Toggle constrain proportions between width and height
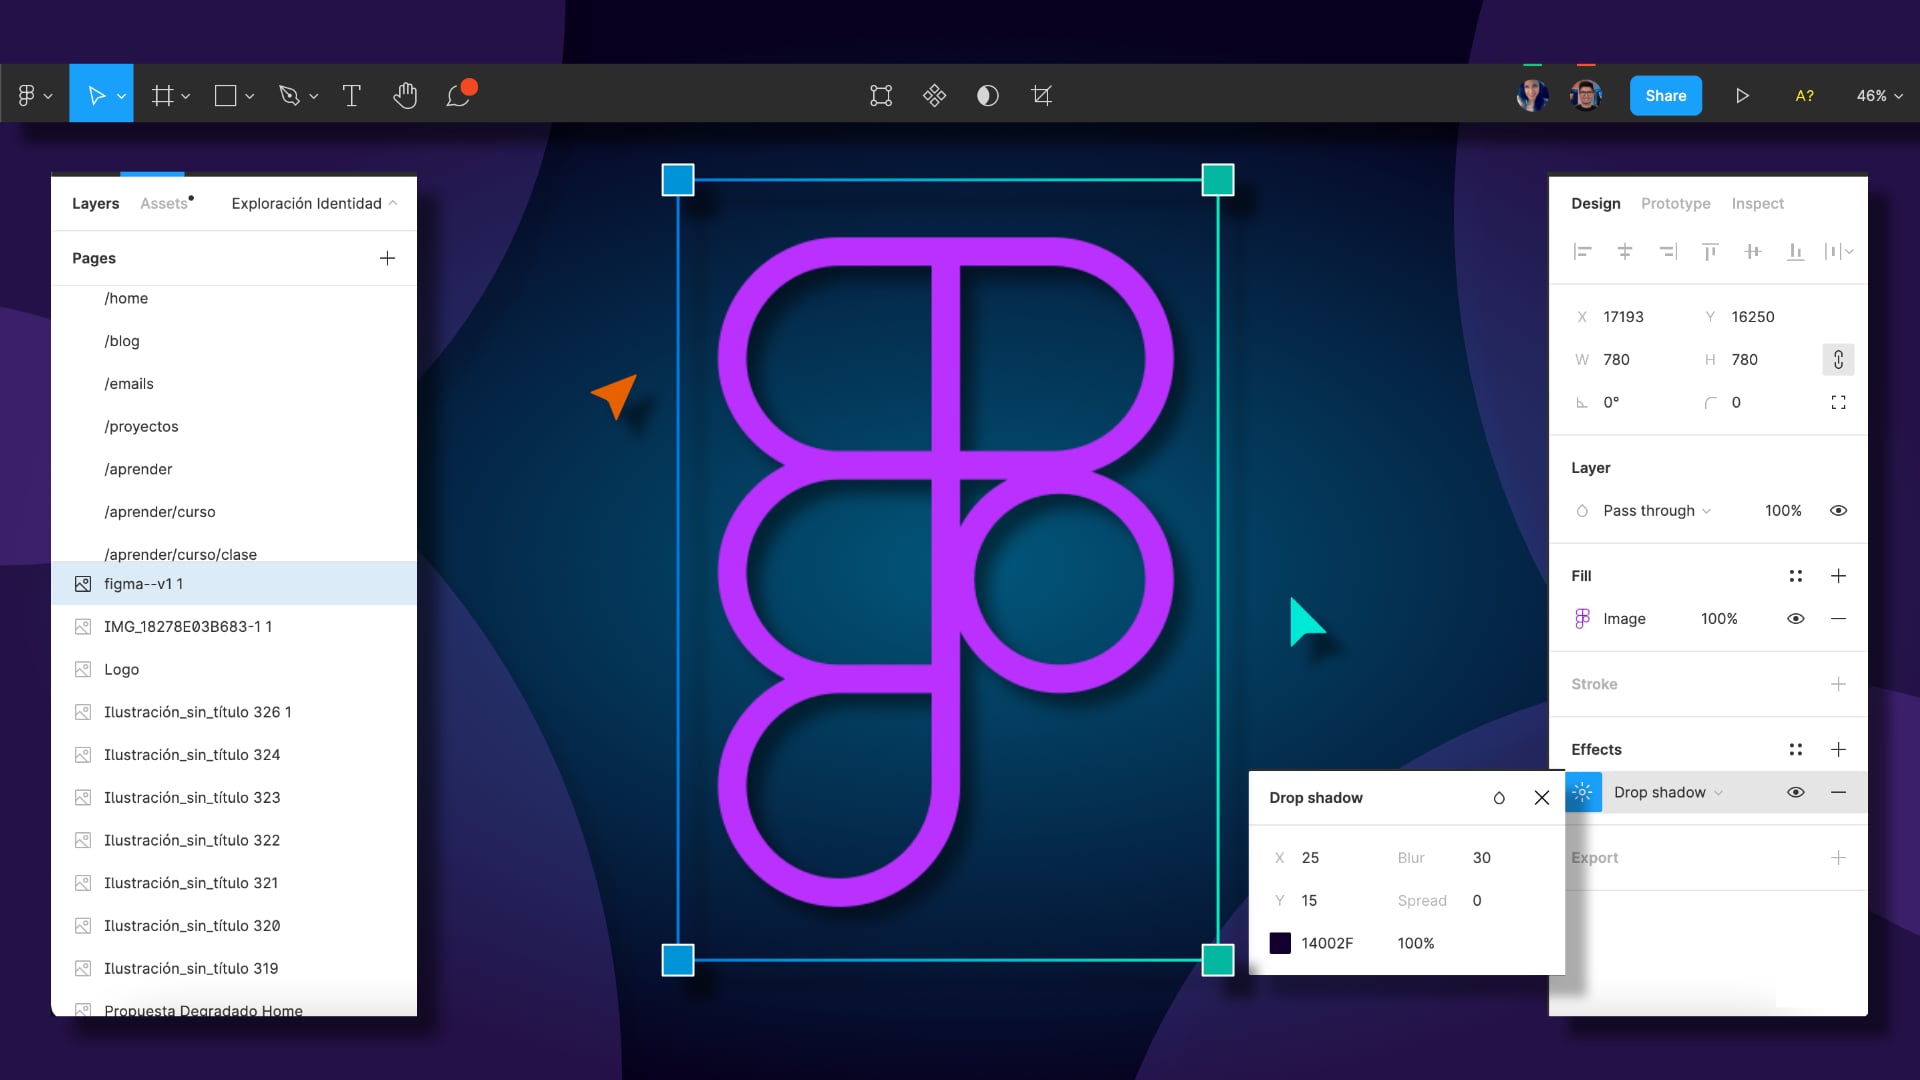The width and height of the screenshot is (1920, 1080). 1838,359
